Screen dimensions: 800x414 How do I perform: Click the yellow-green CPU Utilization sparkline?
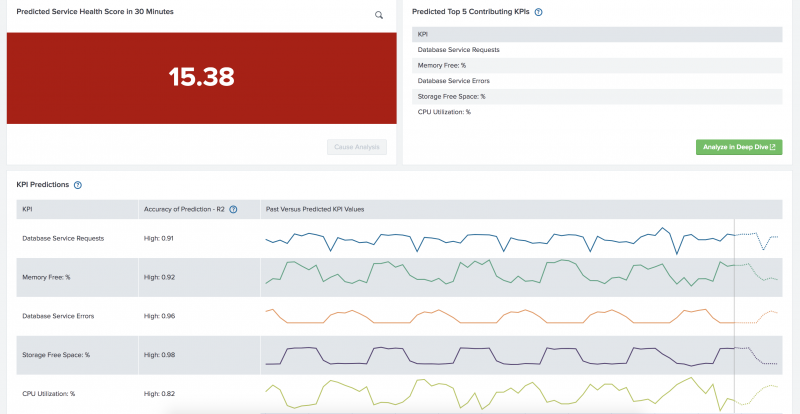[521, 394]
